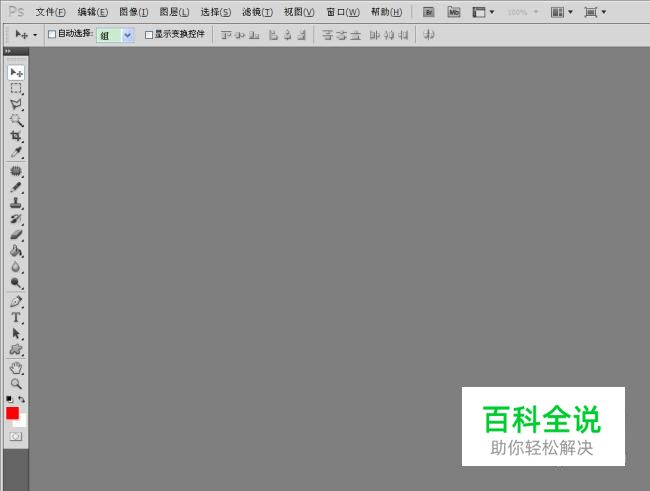The image size is (650, 491).
Task: Open the 视图(V) menu
Action: [299, 12]
